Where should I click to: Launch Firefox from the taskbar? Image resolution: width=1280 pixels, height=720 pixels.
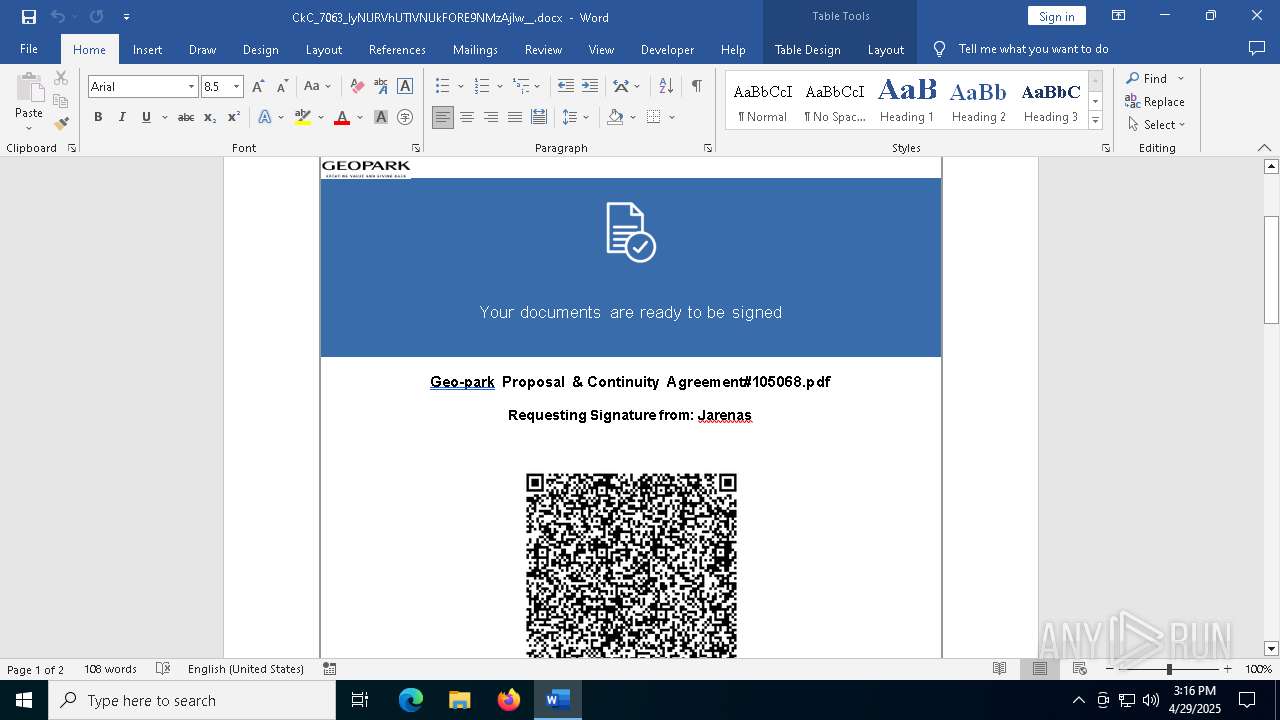[x=509, y=700]
